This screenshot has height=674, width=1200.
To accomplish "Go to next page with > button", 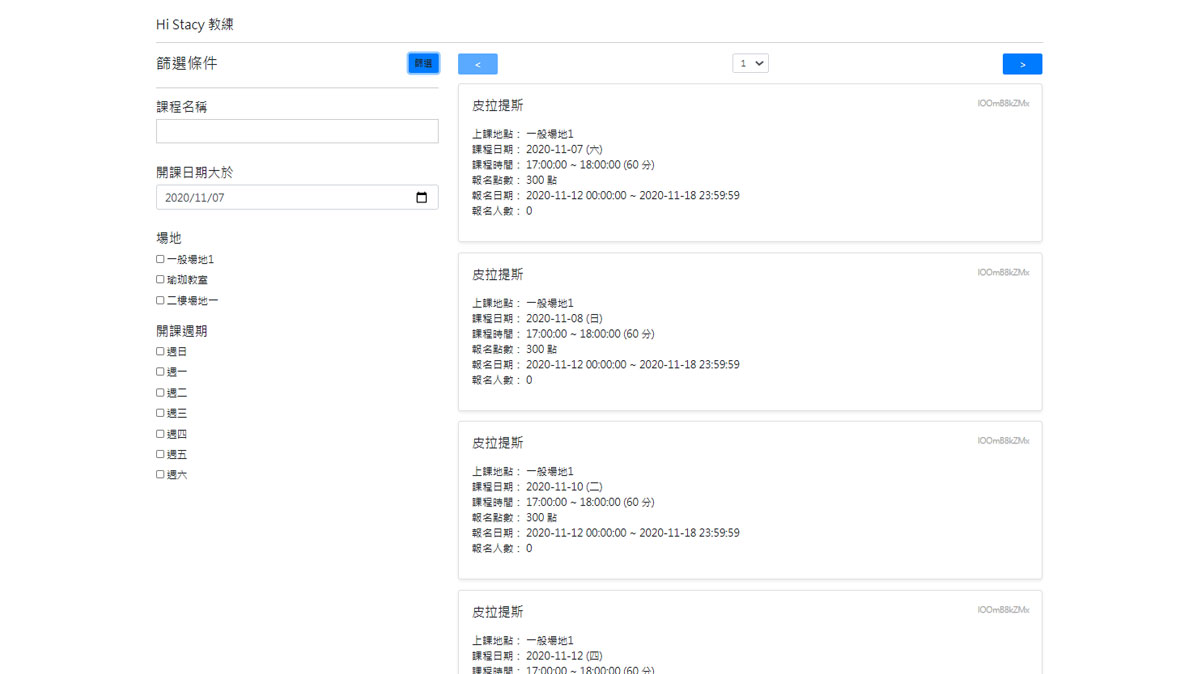I will coord(1022,64).
